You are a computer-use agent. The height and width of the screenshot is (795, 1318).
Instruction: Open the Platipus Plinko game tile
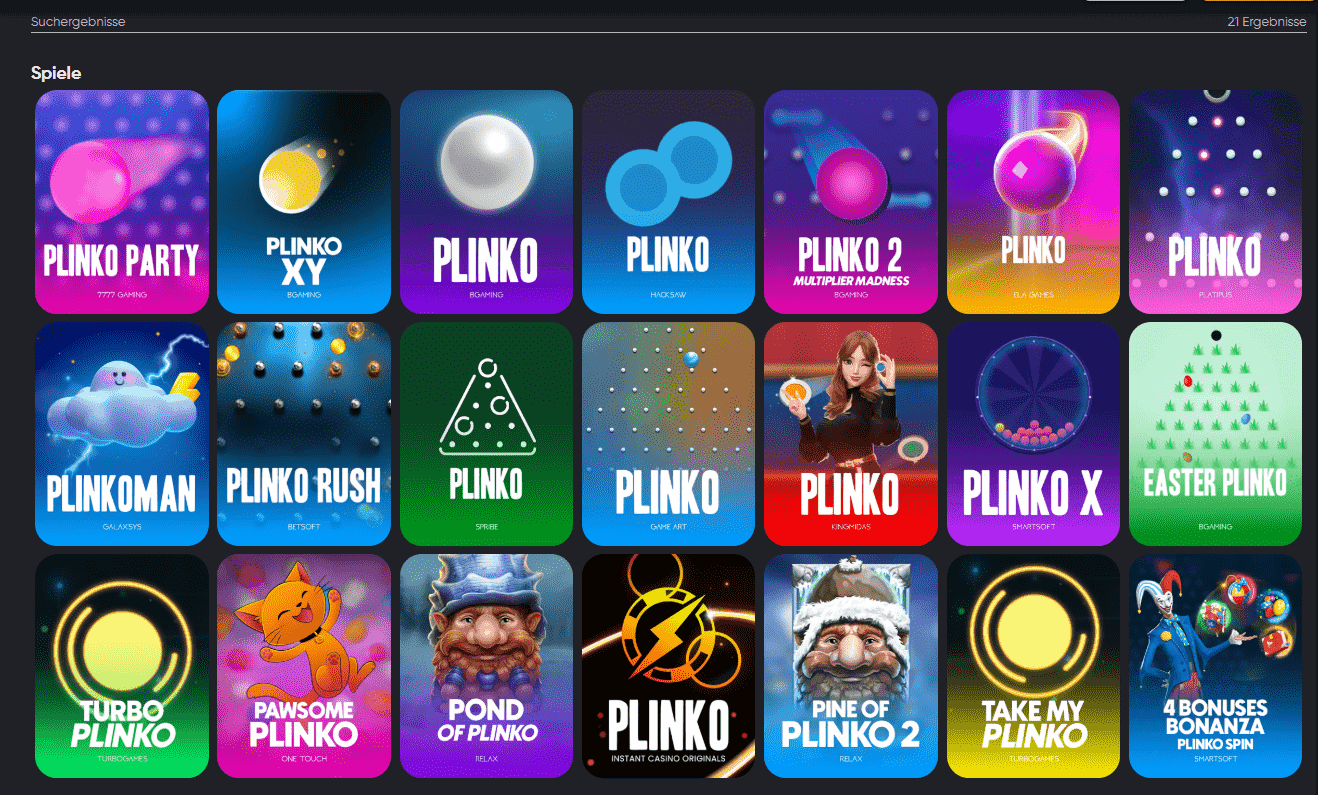tap(1216, 202)
